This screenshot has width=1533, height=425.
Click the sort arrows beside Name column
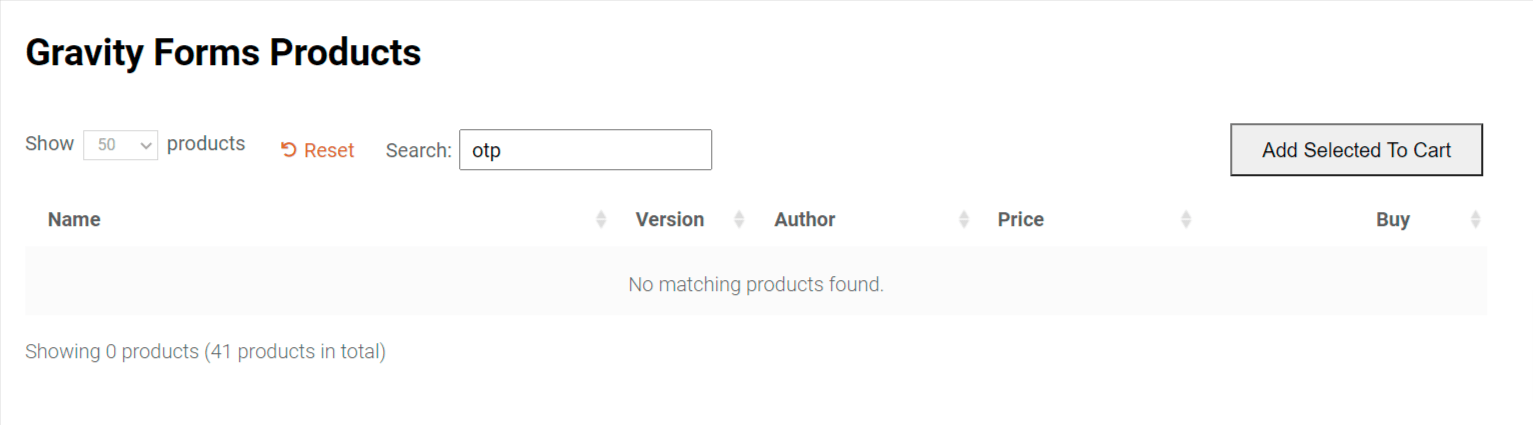tap(601, 219)
